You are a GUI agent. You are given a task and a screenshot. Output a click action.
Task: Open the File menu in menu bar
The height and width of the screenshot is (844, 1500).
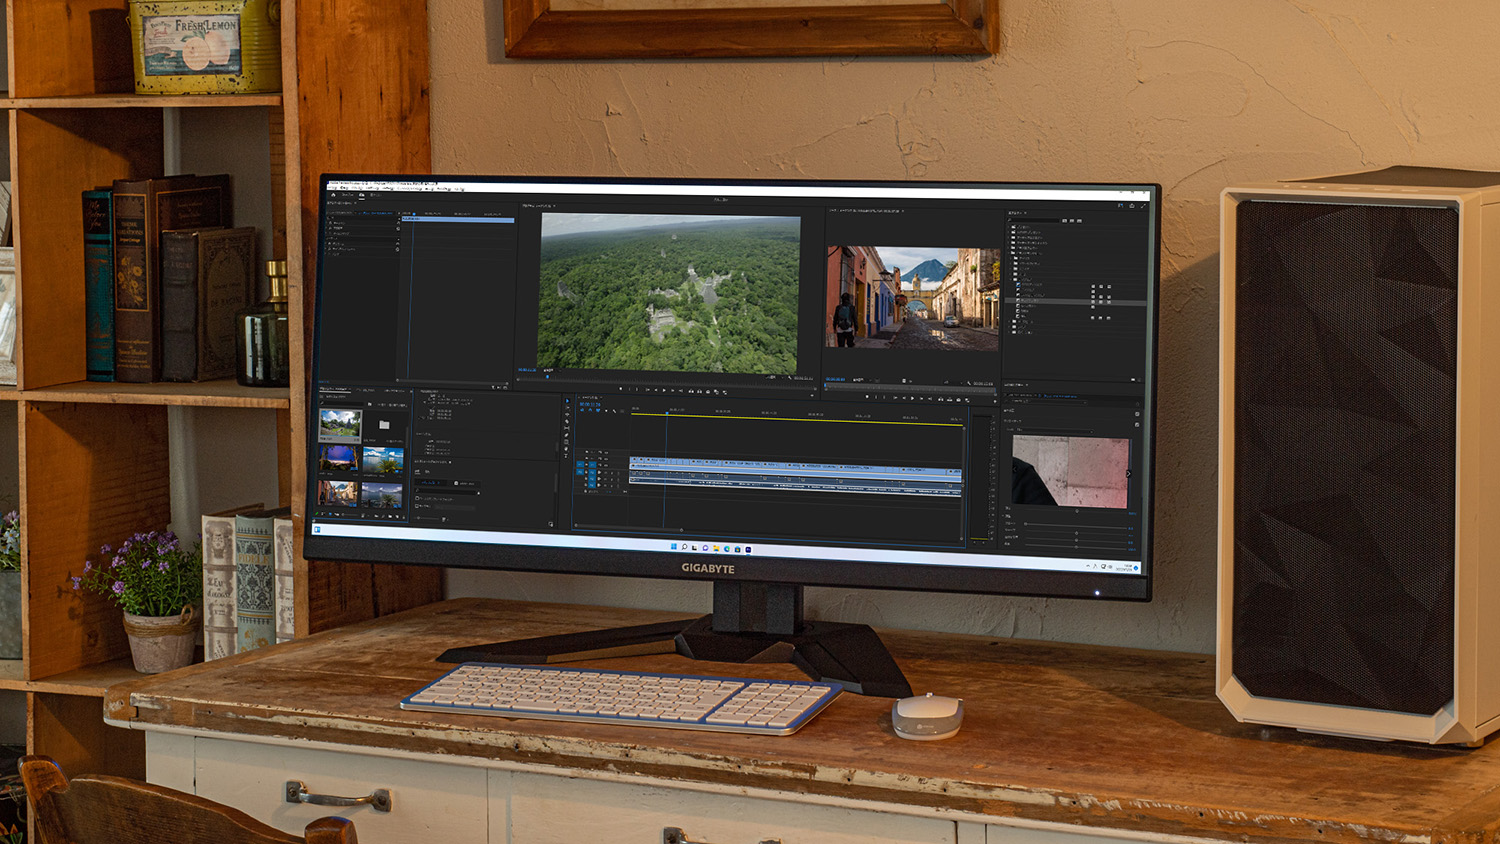click(333, 188)
